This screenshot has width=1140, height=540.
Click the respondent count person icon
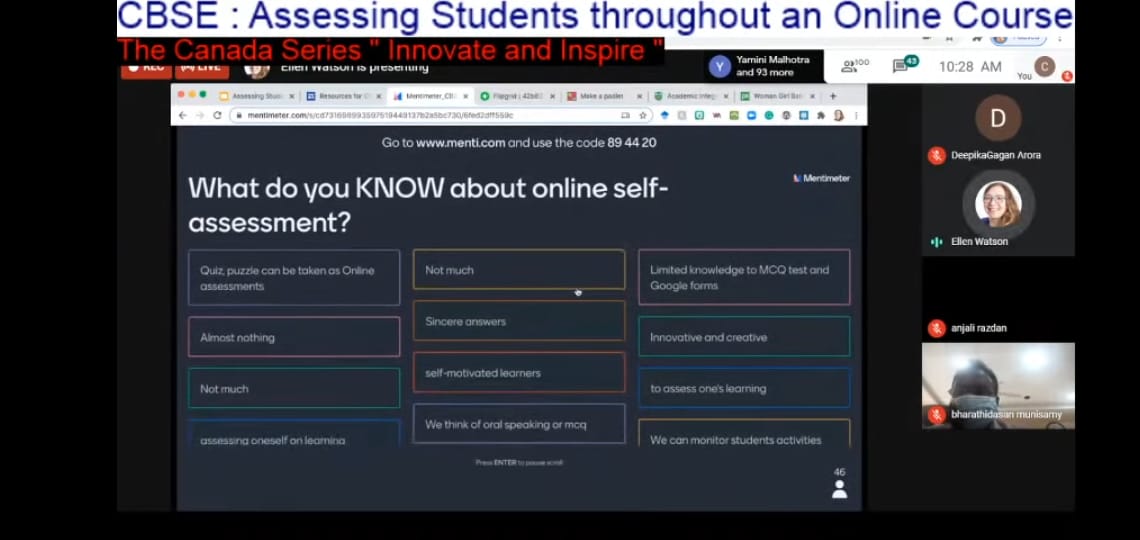[x=839, y=489]
